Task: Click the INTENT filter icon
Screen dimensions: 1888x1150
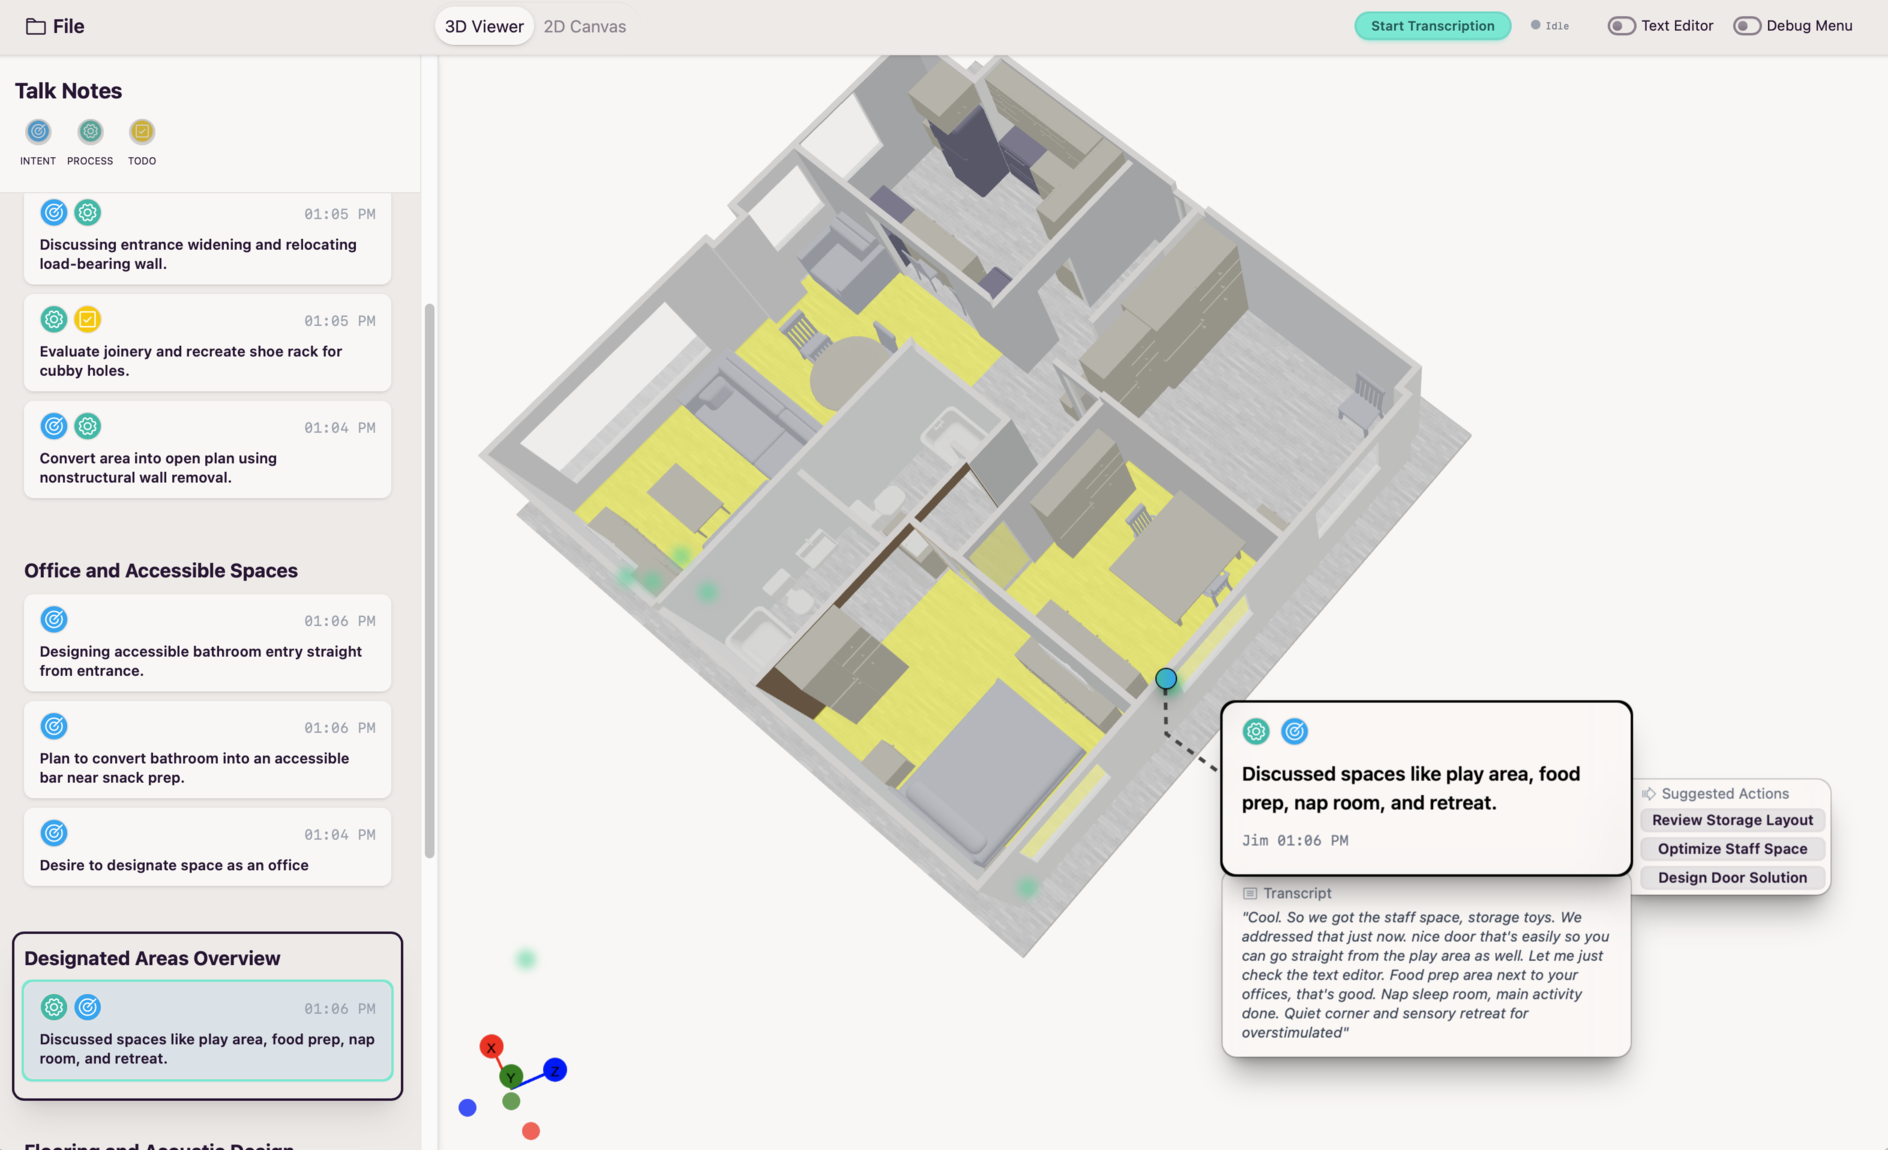Action: coord(38,132)
